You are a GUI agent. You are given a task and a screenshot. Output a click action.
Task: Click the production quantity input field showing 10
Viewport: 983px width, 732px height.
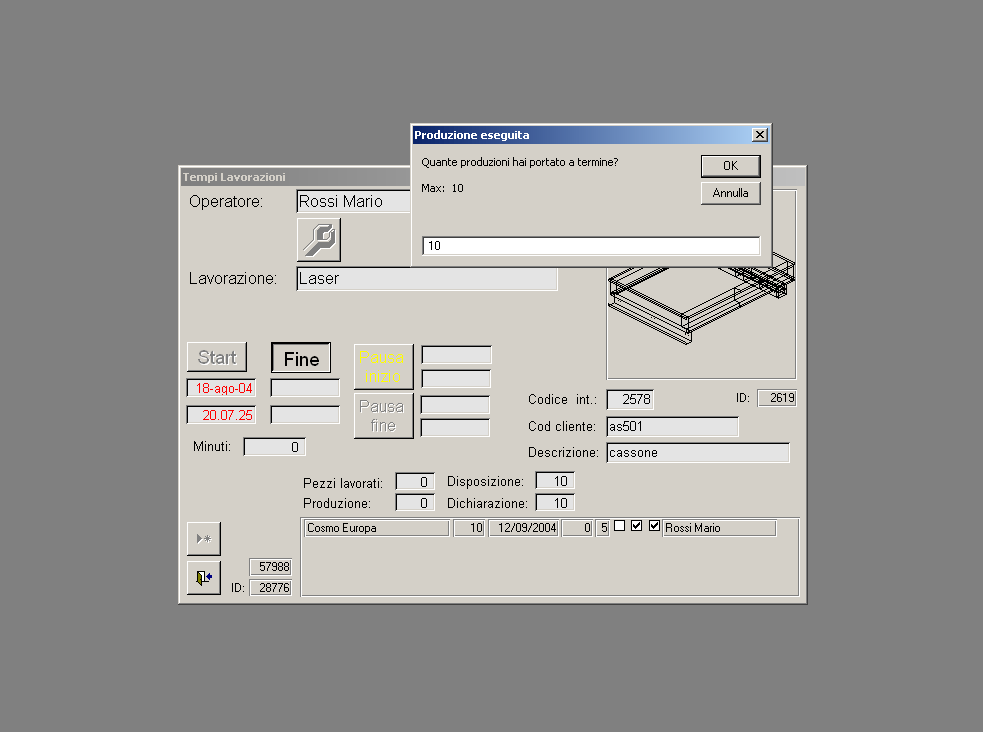tap(591, 246)
